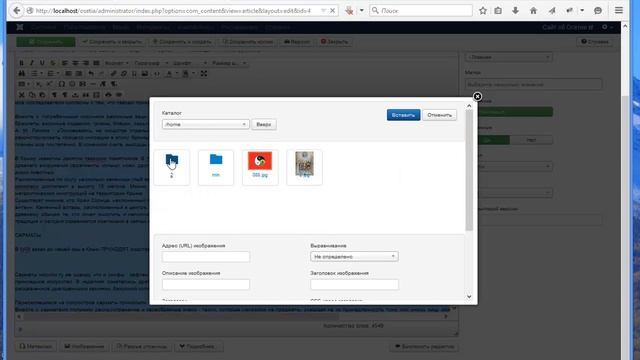Justify text in the editor toolbar

tap(96, 63)
